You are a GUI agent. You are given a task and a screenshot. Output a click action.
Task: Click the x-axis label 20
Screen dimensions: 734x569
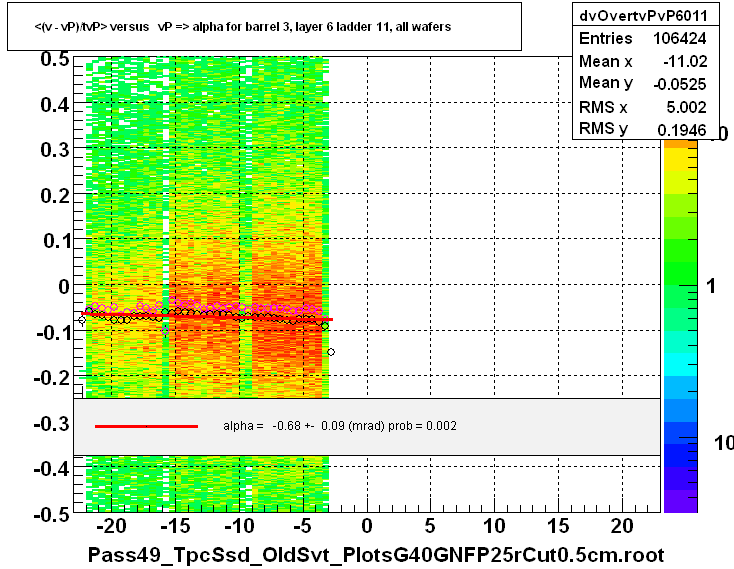coord(622,526)
